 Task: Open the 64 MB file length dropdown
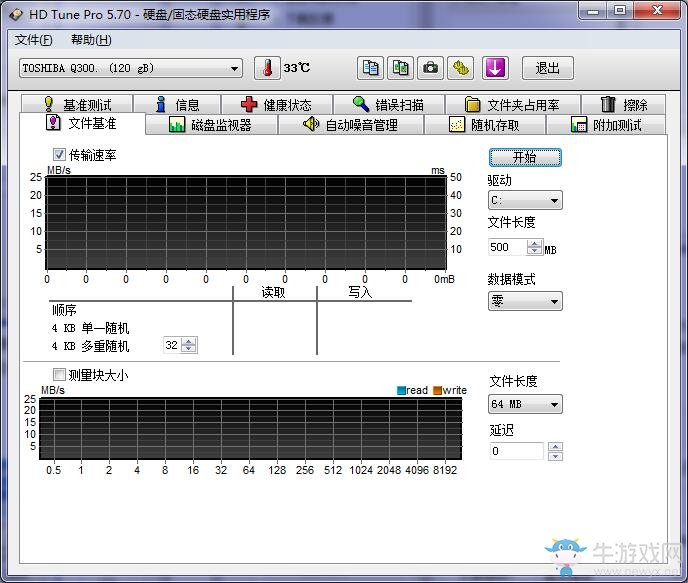525,404
